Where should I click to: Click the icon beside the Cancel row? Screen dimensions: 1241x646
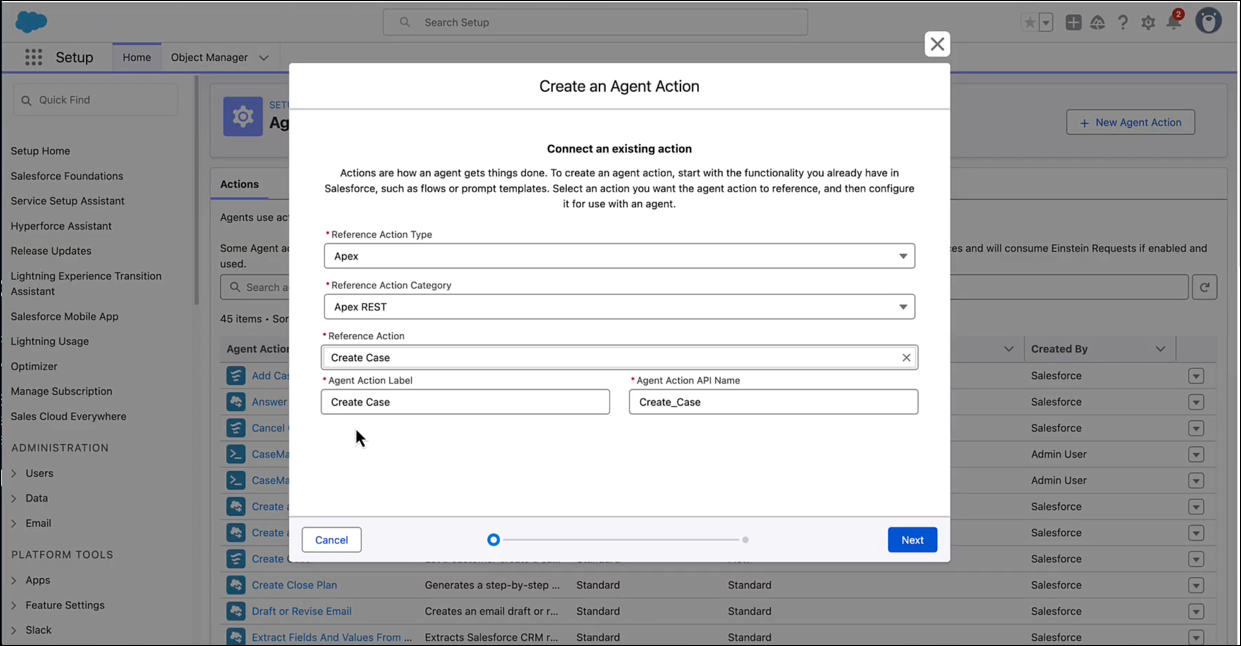(236, 428)
